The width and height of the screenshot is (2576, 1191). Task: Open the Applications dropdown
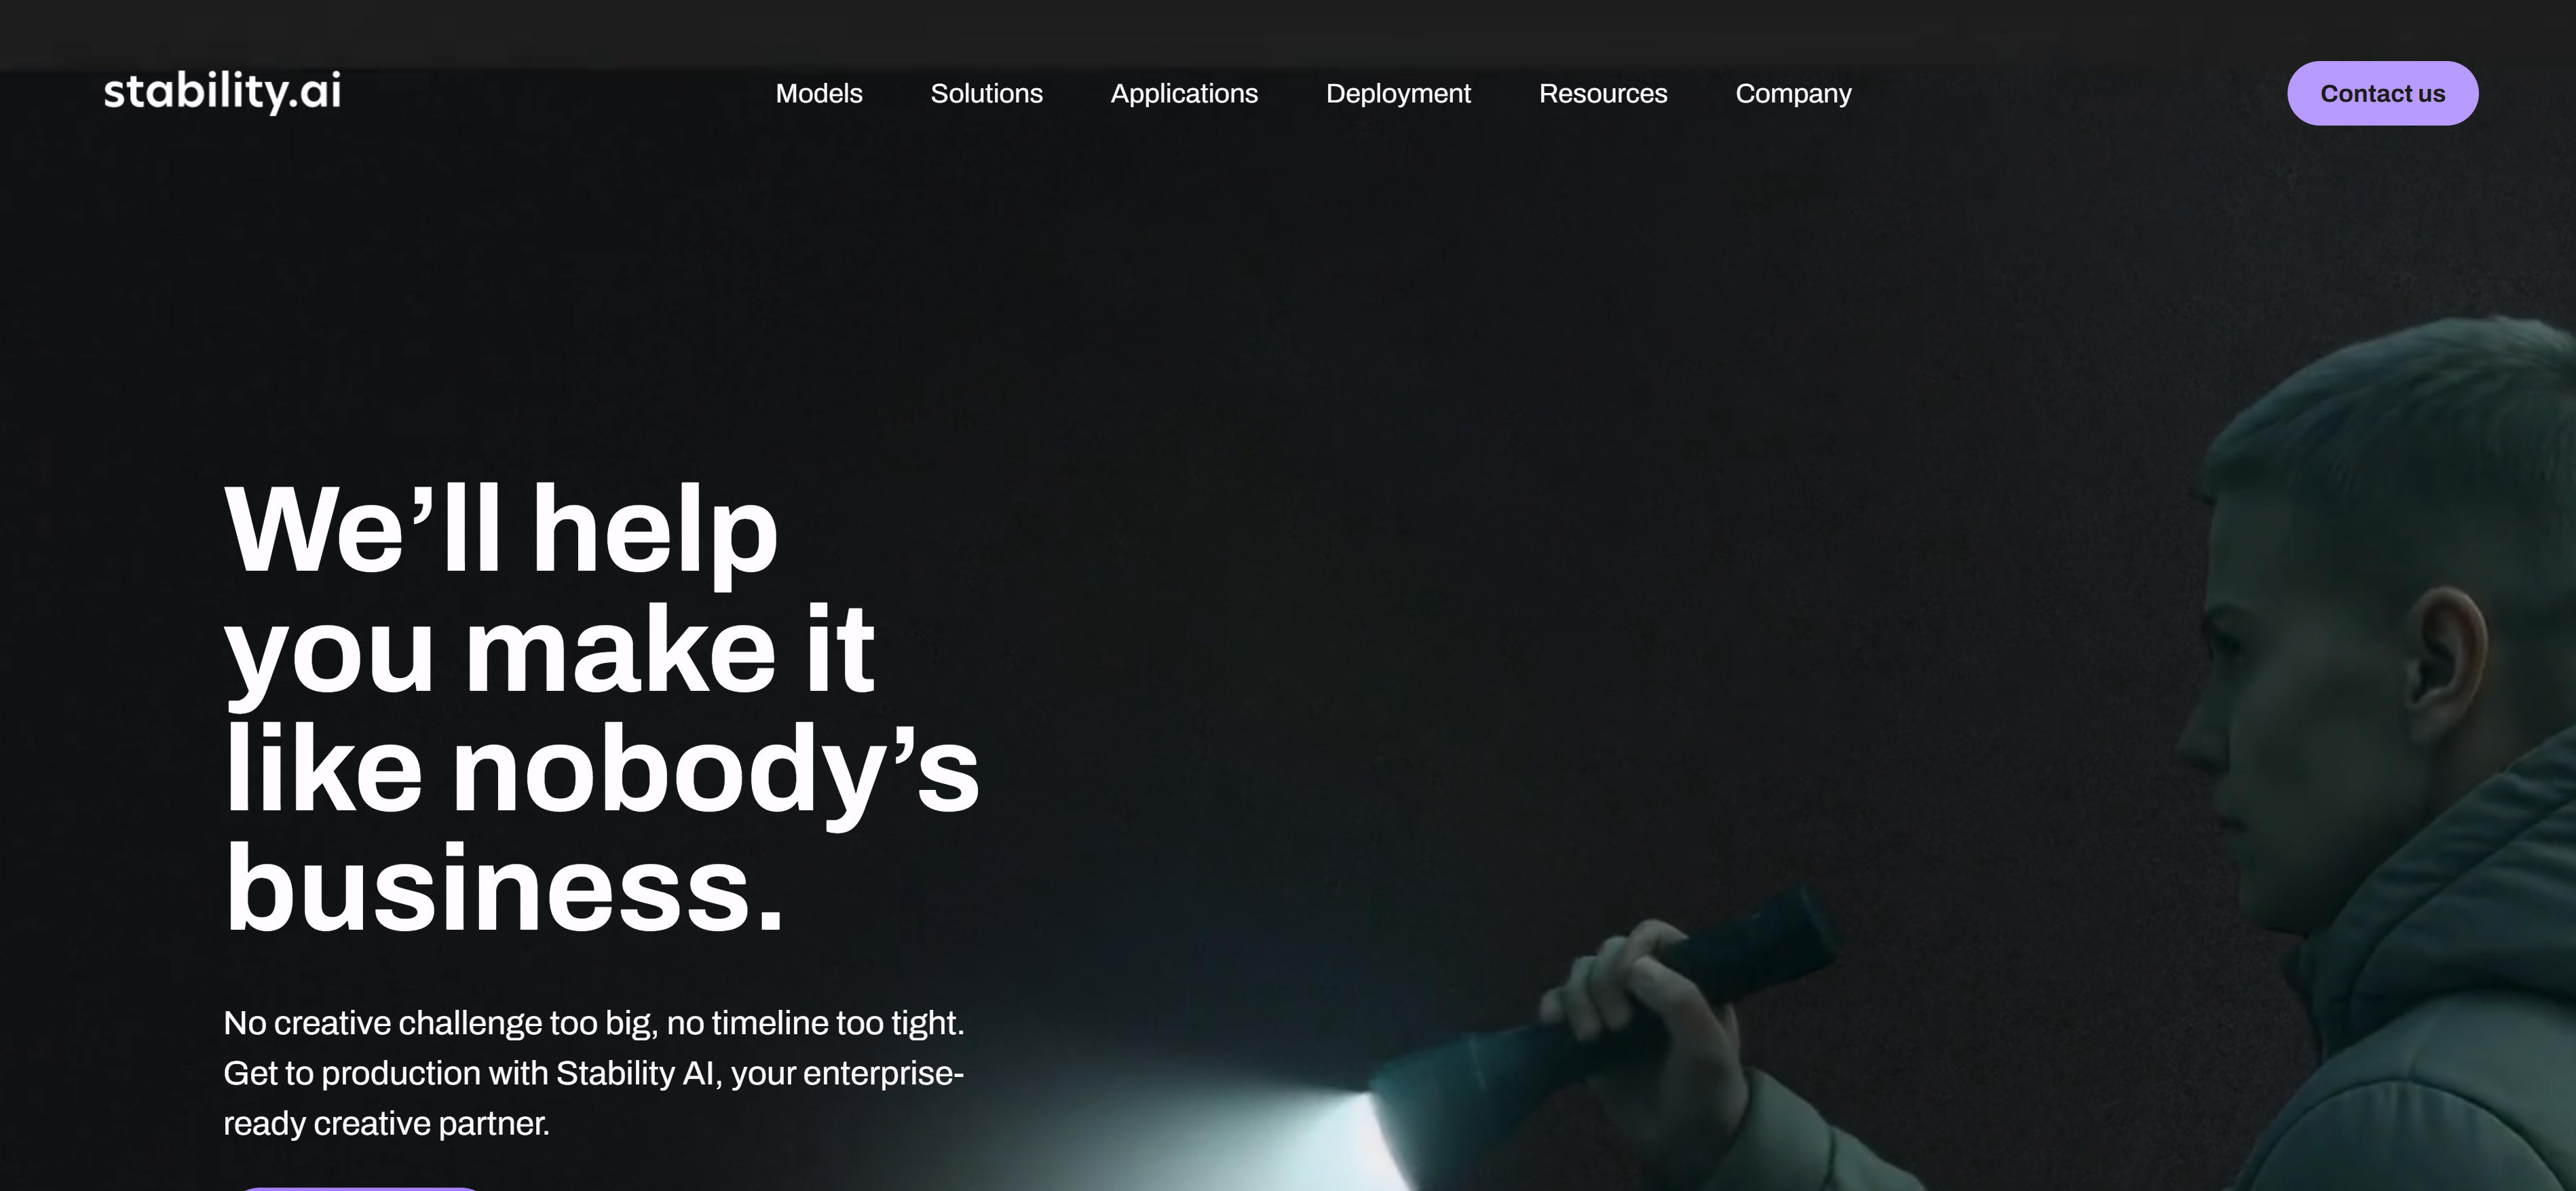[x=1184, y=94]
